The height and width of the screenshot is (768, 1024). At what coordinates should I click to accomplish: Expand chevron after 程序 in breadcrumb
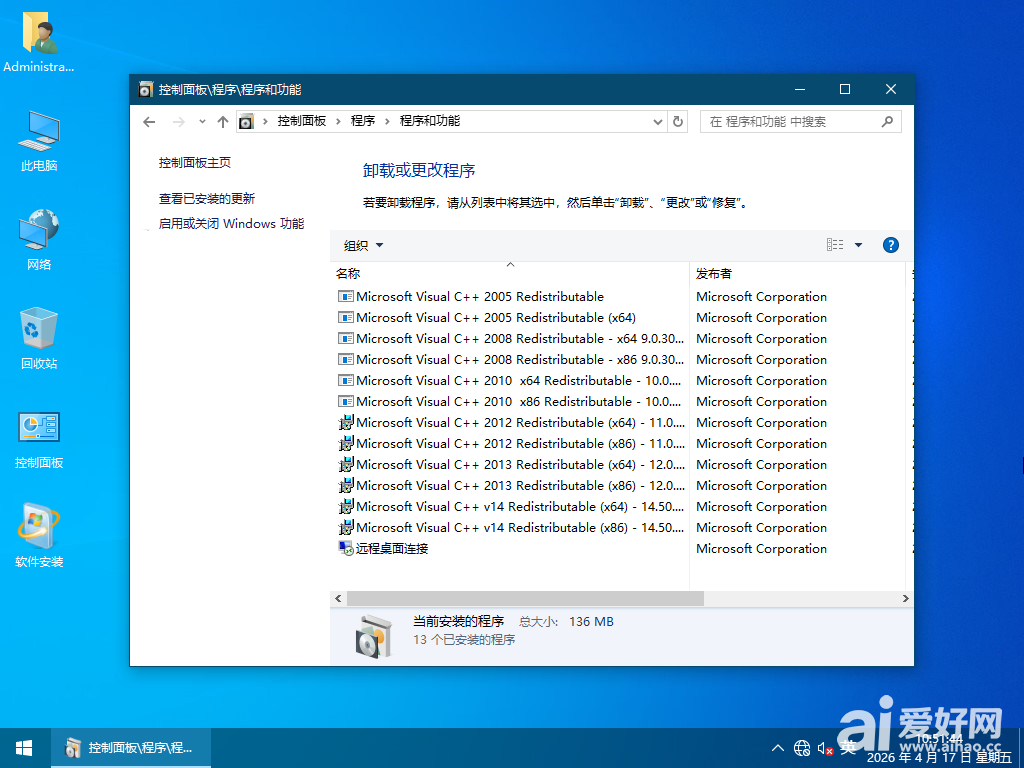click(387, 121)
